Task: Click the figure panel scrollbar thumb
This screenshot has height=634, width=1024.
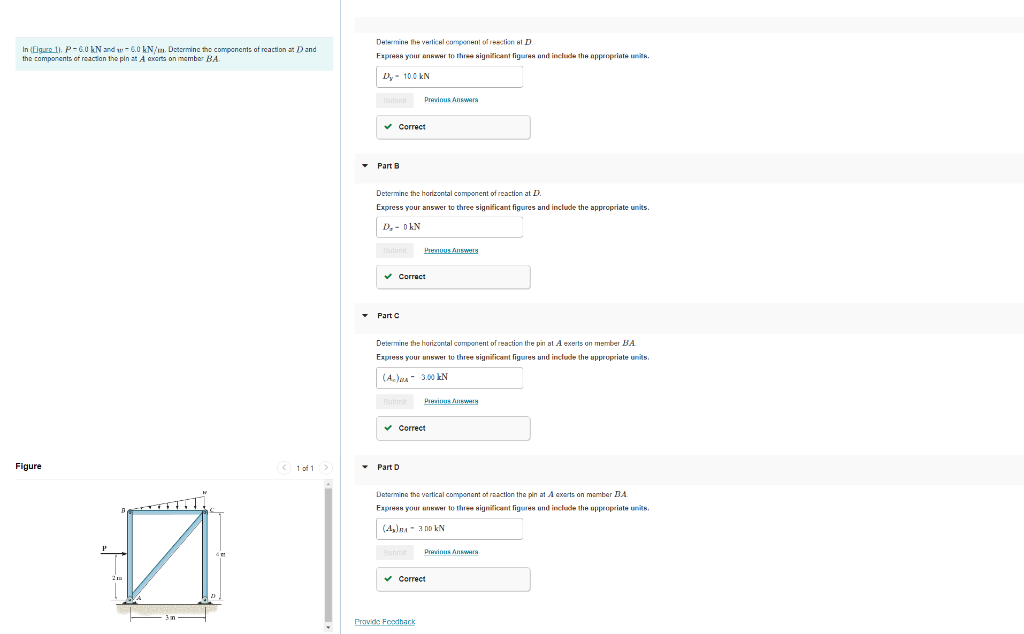Action: click(x=328, y=554)
